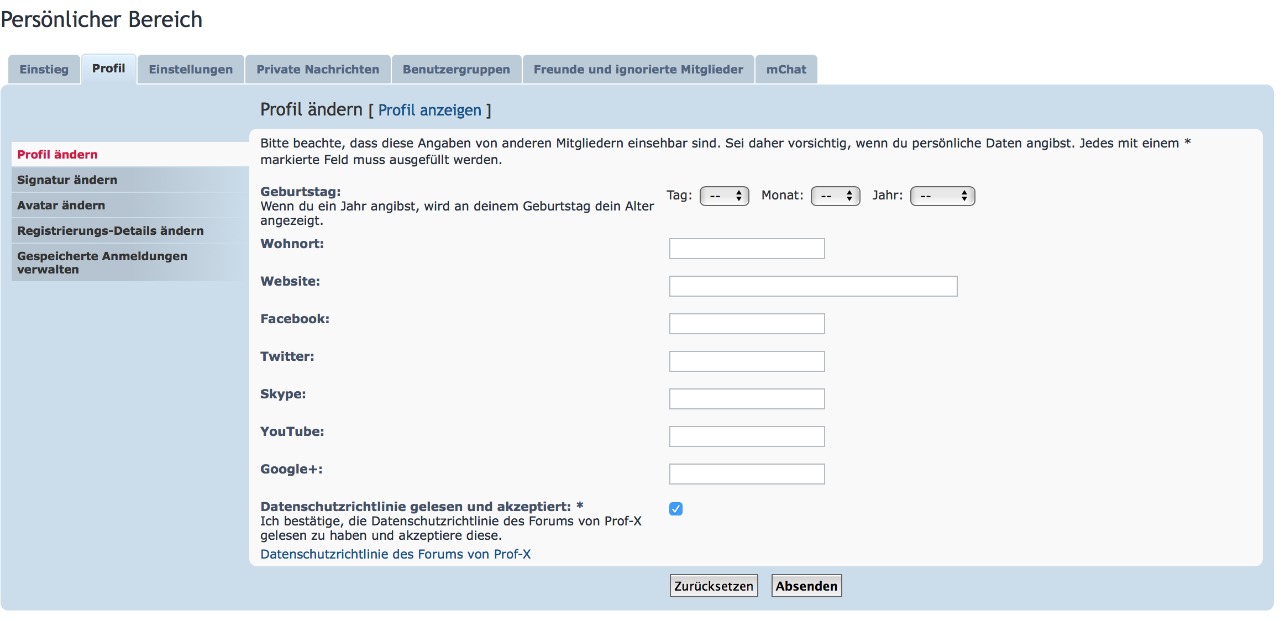Select Signatur ändern in the sidebar
The height and width of the screenshot is (621, 1280).
[67, 180]
